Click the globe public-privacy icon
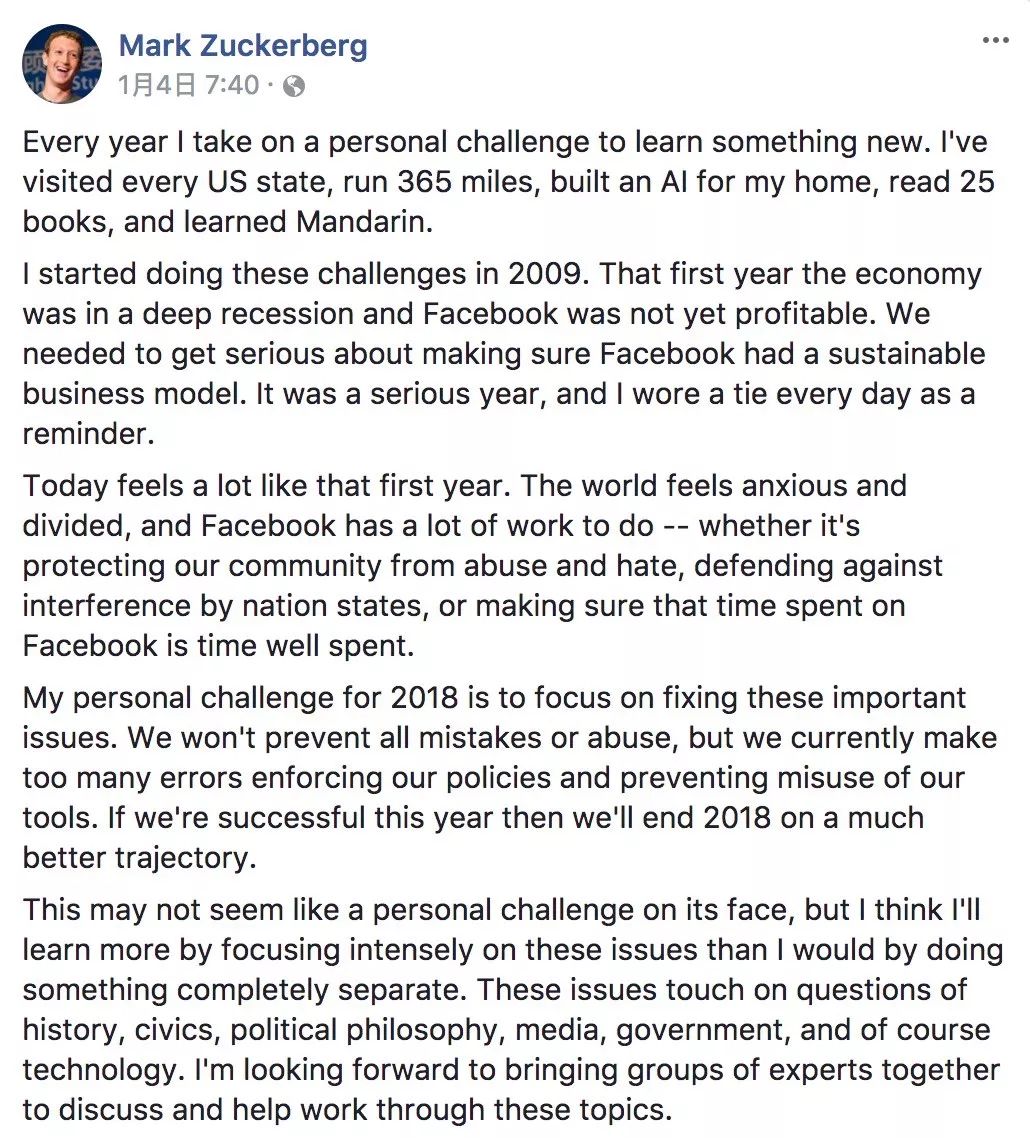 [x=294, y=86]
